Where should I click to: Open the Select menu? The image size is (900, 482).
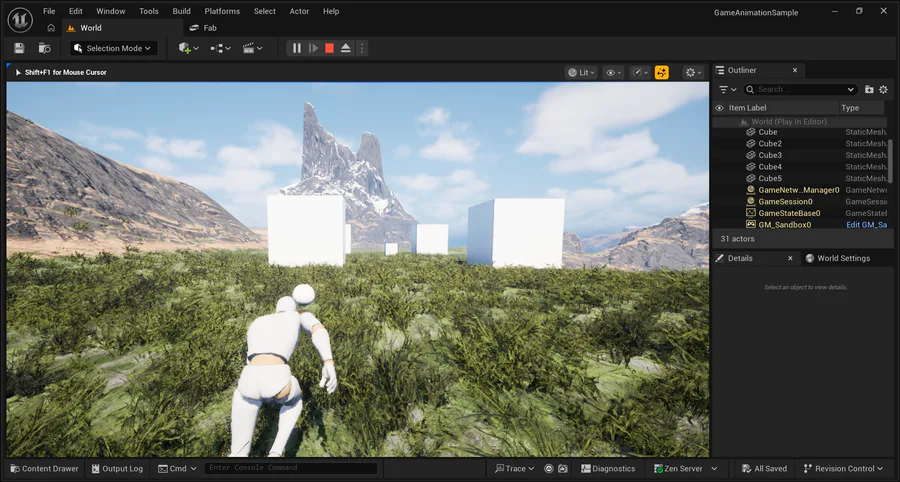(265, 11)
